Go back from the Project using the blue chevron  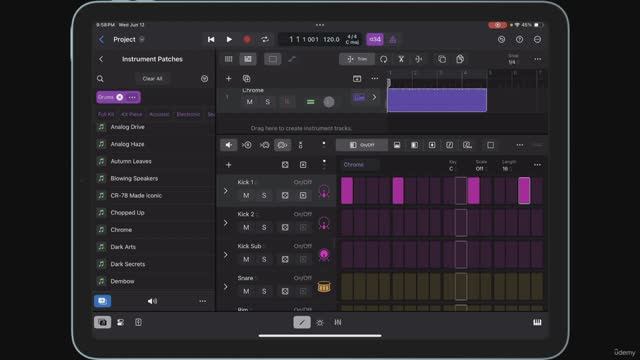[x=101, y=40]
